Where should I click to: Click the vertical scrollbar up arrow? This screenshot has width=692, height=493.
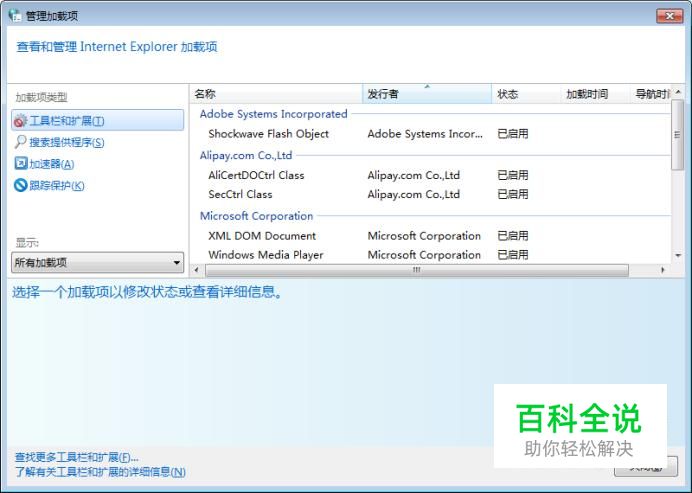click(678, 92)
